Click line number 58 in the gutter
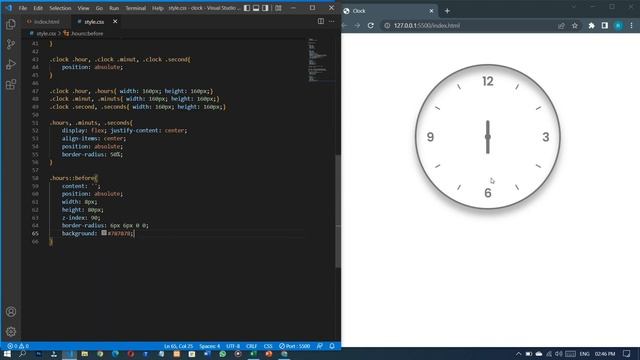 [35, 178]
